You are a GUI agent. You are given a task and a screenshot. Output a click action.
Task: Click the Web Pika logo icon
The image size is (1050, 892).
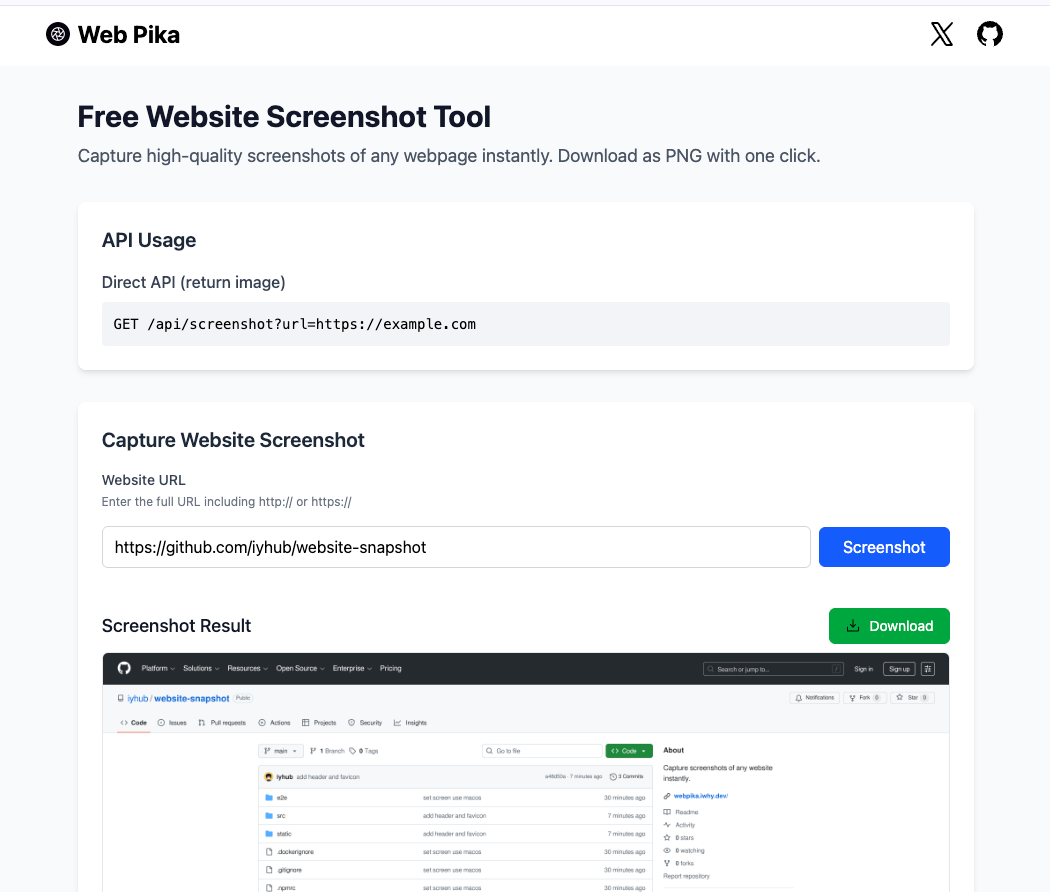click(58, 34)
